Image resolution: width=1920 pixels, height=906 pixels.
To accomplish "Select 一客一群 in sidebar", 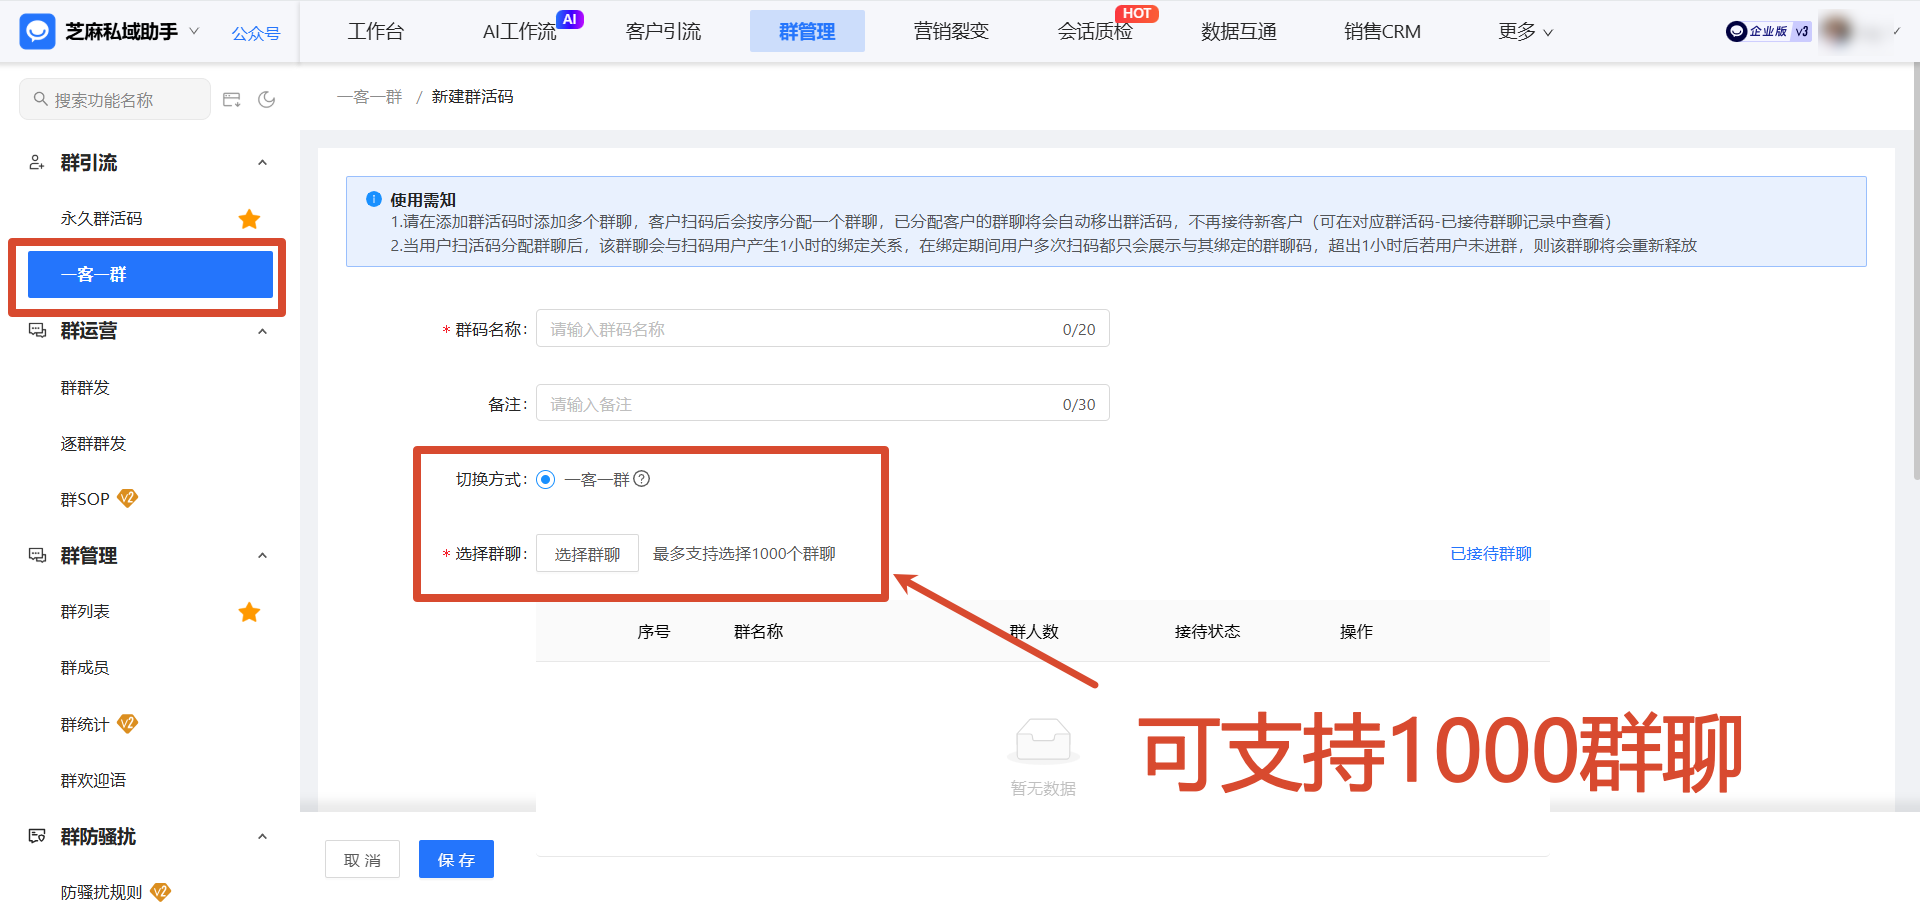I will tap(150, 274).
